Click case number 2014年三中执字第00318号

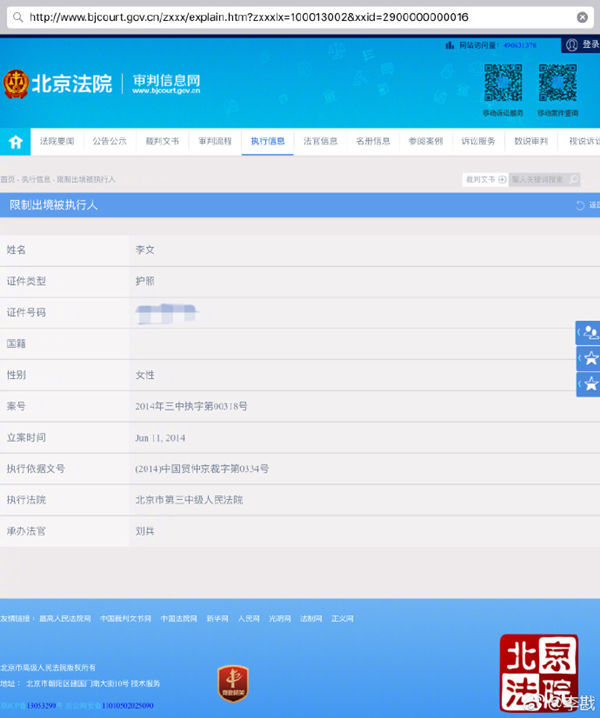tap(191, 406)
